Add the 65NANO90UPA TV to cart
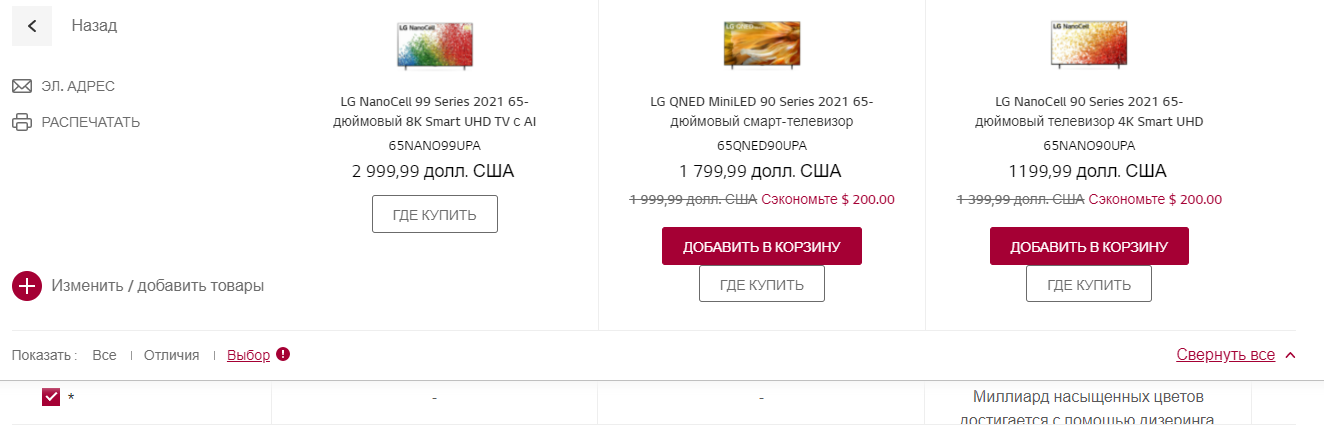Screen dimensions: 1324x446 click(x=1089, y=247)
